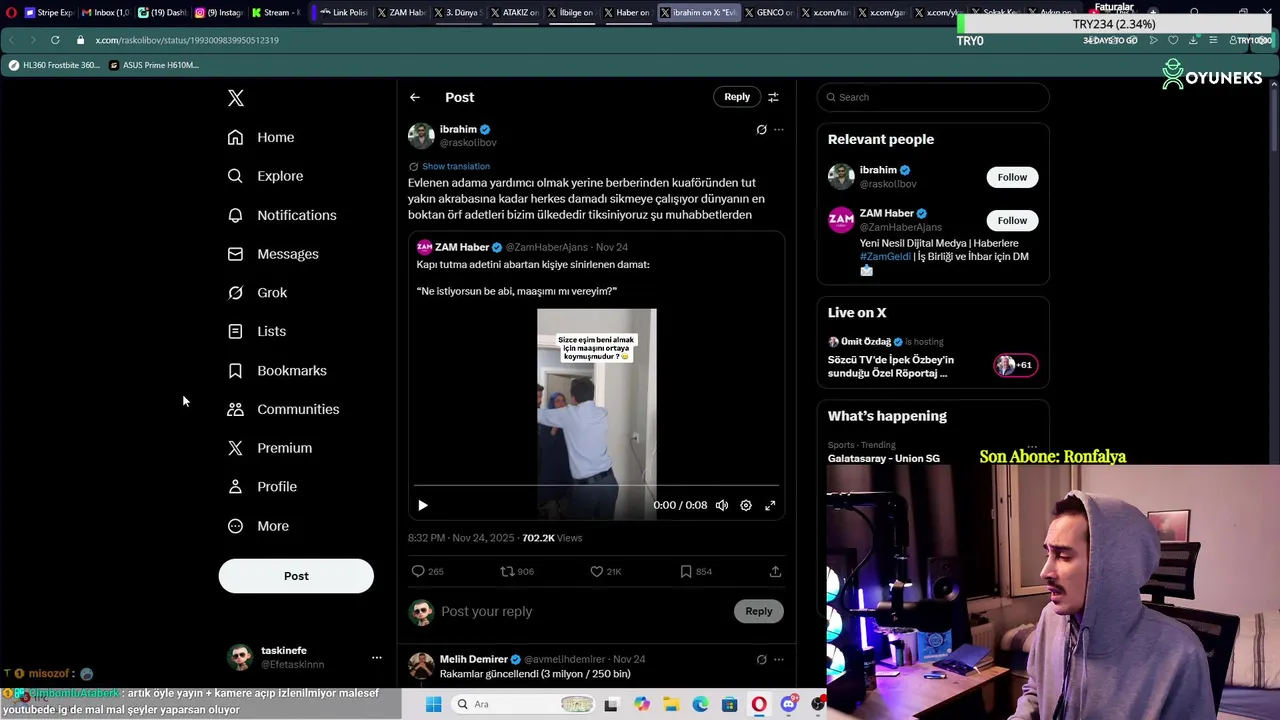This screenshot has width=1280, height=720.
Task: Open Discord from the taskbar
Action: click(x=789, y=704)
